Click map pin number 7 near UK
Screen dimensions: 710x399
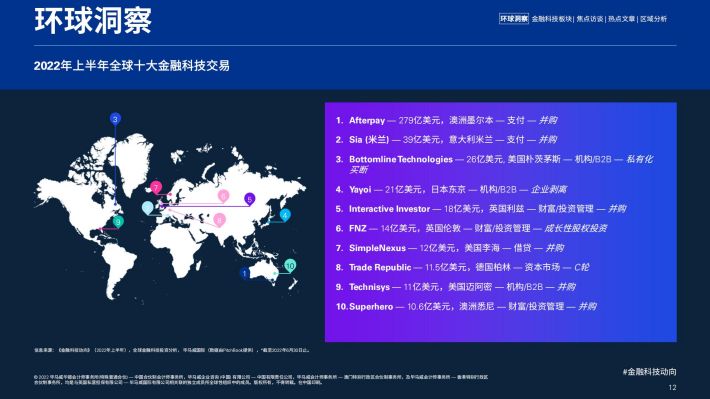pos(156,187)
